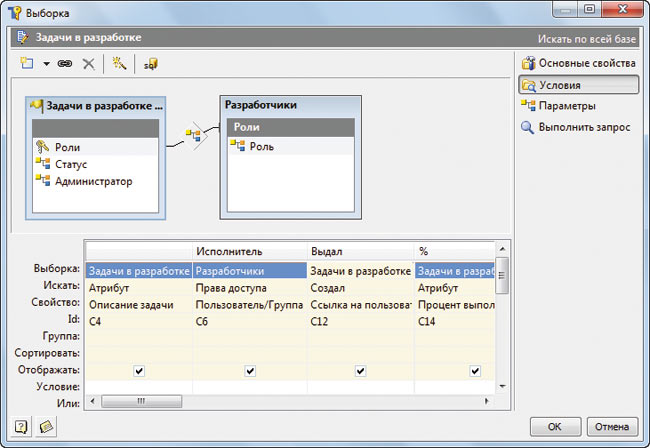Open Выборка cell Разработчики in Исполнитель column

point(250,270)
